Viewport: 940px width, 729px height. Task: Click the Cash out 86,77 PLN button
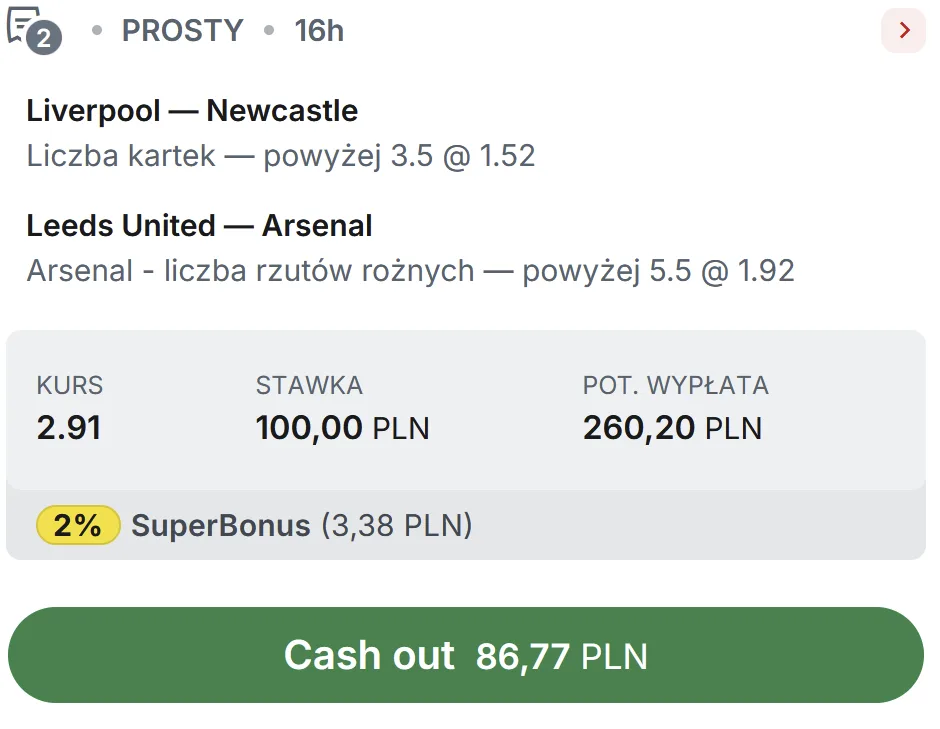(x=469, y=655)
